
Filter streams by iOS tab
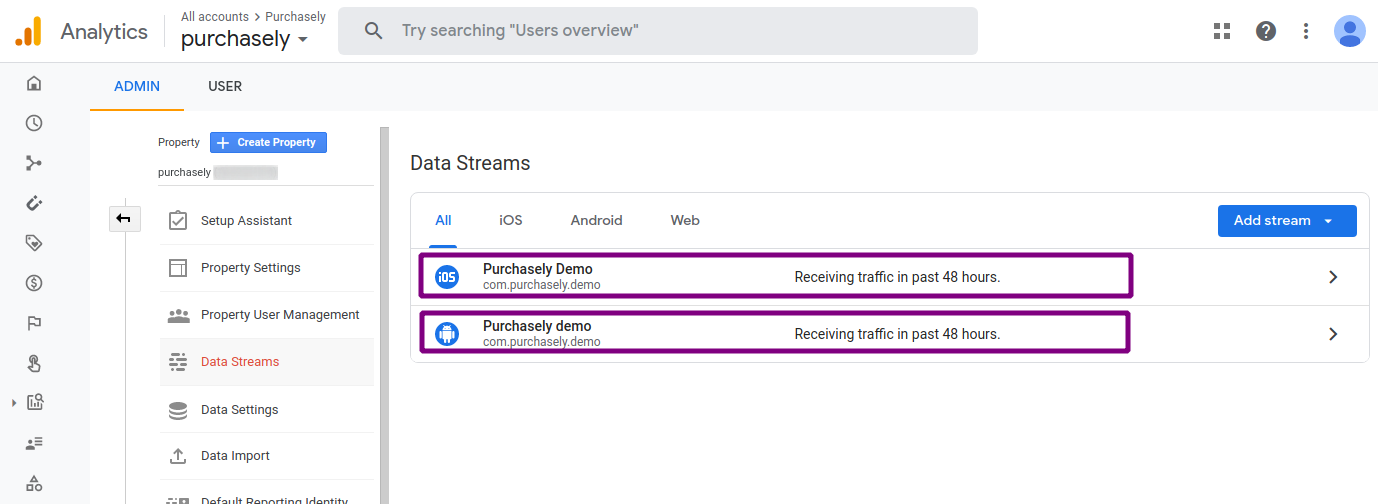[511, 221]
